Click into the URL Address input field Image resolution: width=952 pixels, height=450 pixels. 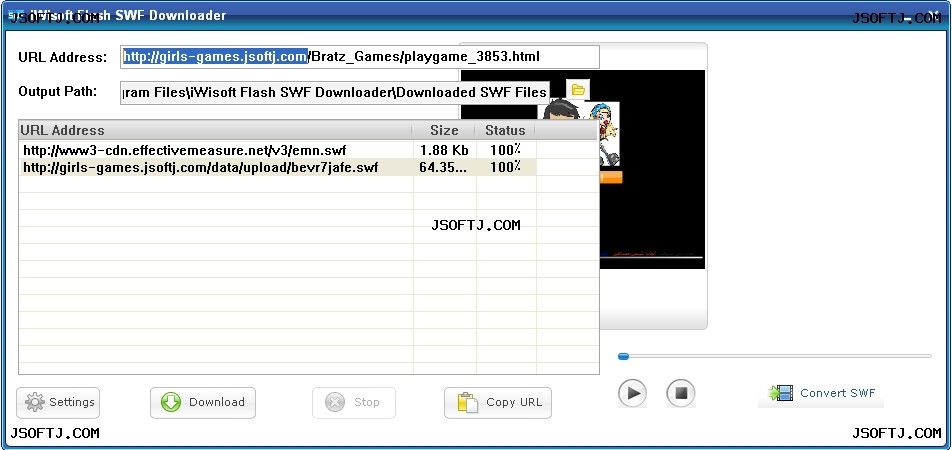coord(359,57)
